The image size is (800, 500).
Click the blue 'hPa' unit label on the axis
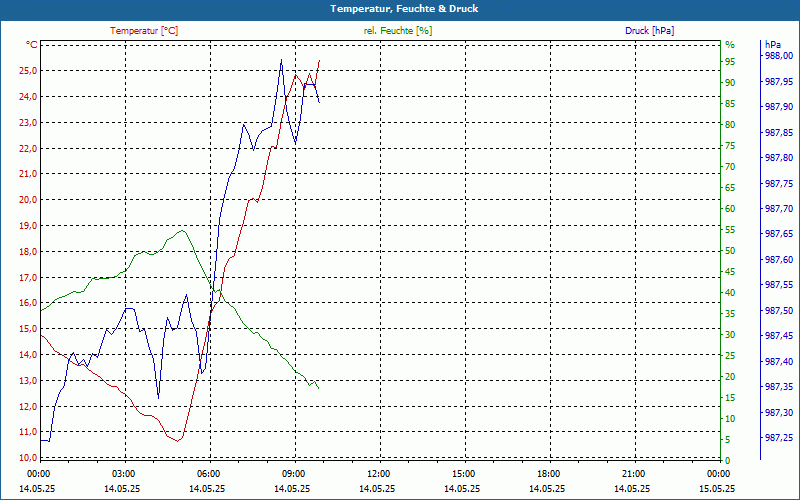[773, 45]
